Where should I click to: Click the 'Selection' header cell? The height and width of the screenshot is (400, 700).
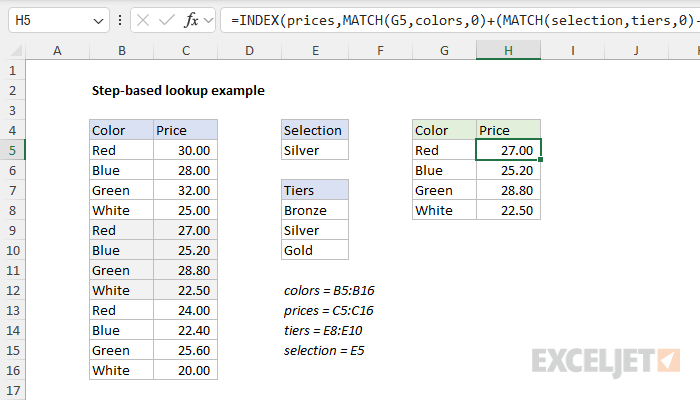click(315, 130)
